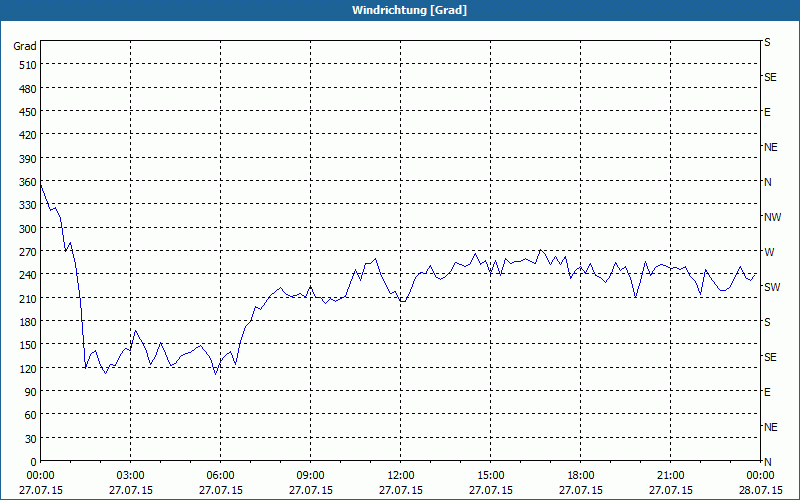Select the E compass label at 450 level
Viewport: 800px width, 500px height.
point(767,112)
